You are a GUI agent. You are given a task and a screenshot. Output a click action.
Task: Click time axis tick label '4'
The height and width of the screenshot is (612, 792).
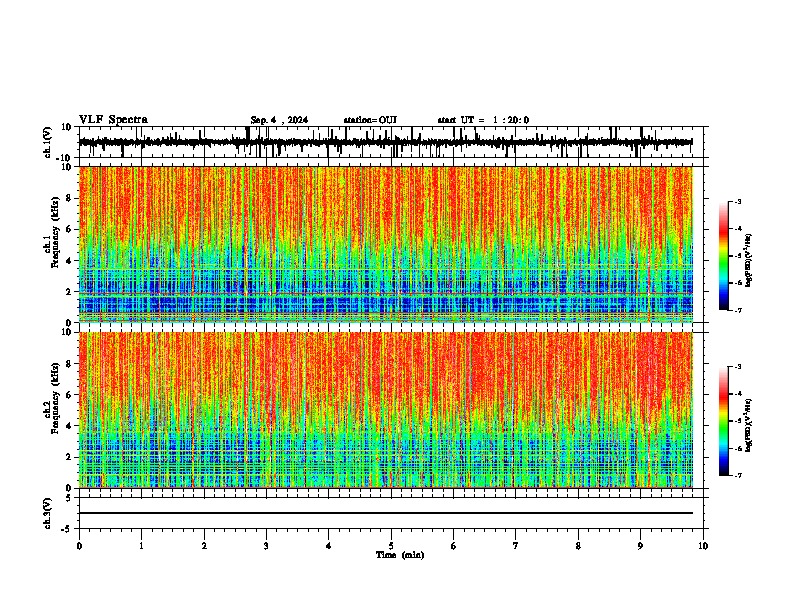(329, 546)
